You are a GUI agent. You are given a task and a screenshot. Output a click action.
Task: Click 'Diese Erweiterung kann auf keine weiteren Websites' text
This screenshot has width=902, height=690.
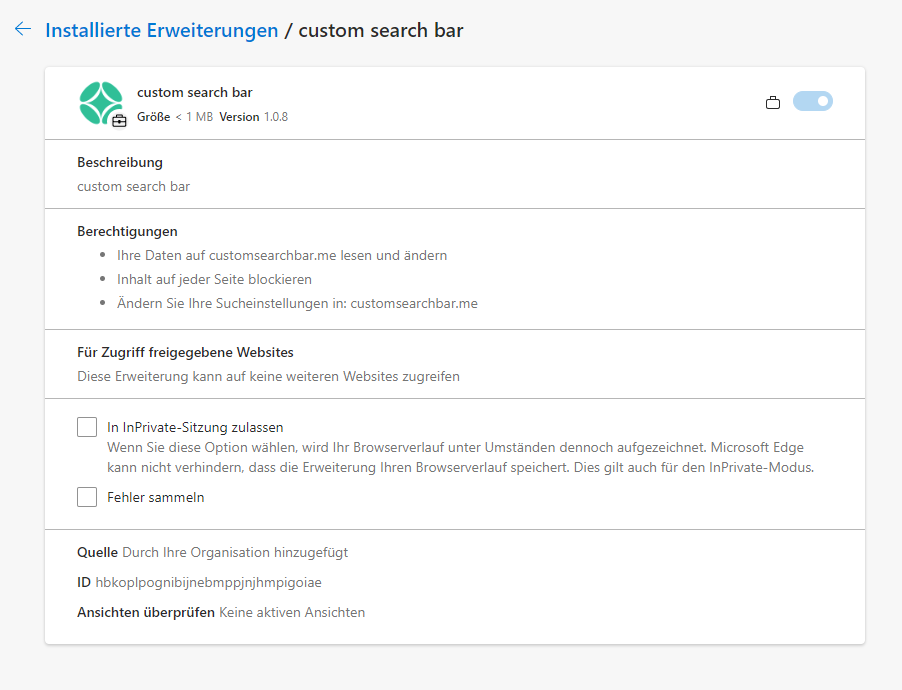269,376
